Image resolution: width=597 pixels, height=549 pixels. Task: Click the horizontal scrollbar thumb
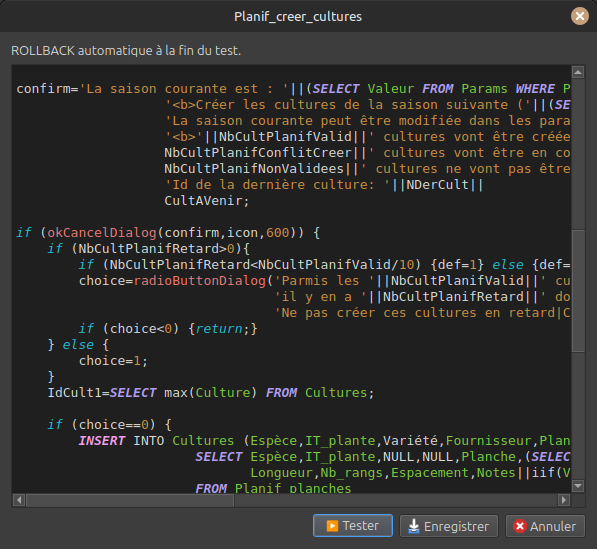click(x=130, y=500)
